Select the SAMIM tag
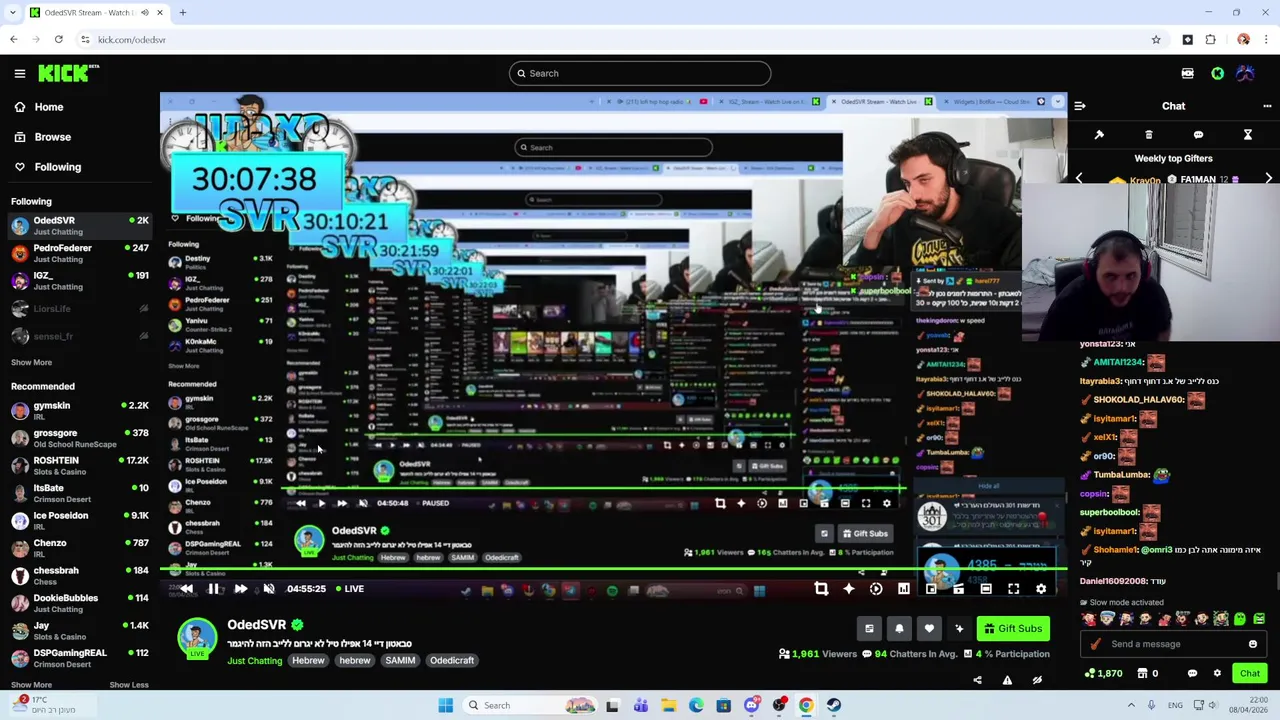Image resolution: width=1280 pixels, height=720 pixels. click(400, 661)
